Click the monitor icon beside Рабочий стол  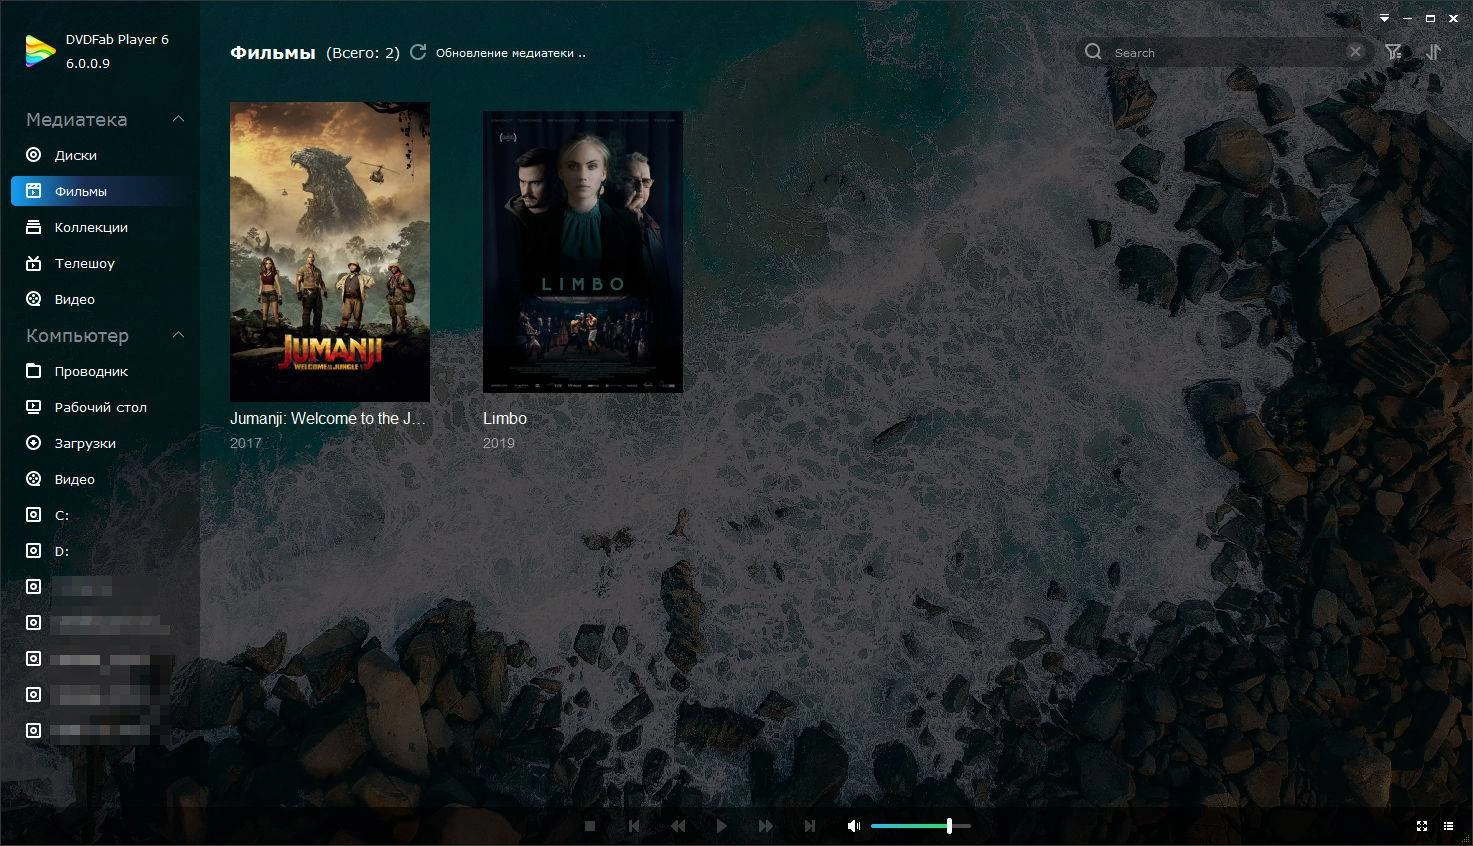(x=33, y=407)
